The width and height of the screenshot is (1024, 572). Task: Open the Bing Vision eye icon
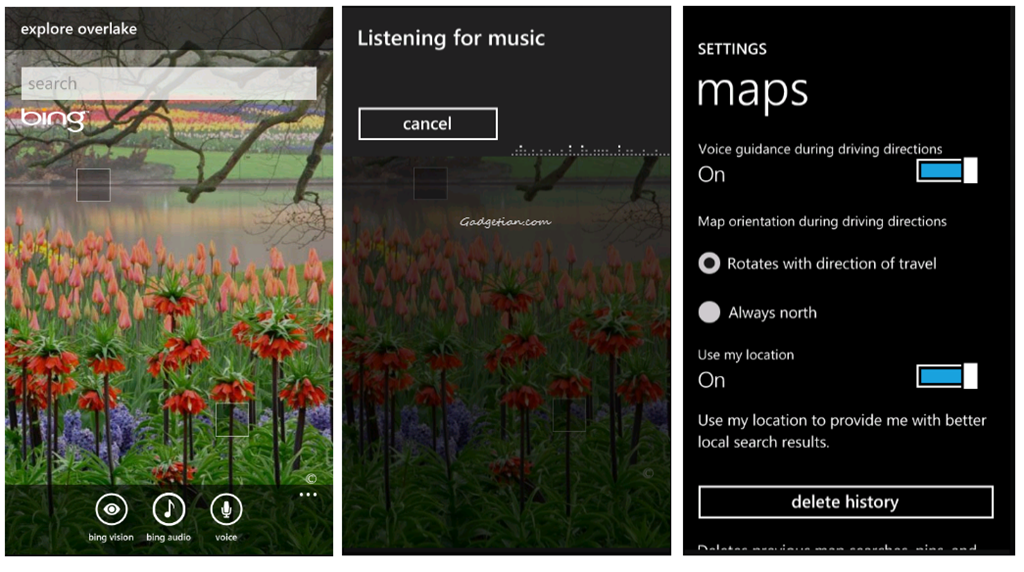112,510
